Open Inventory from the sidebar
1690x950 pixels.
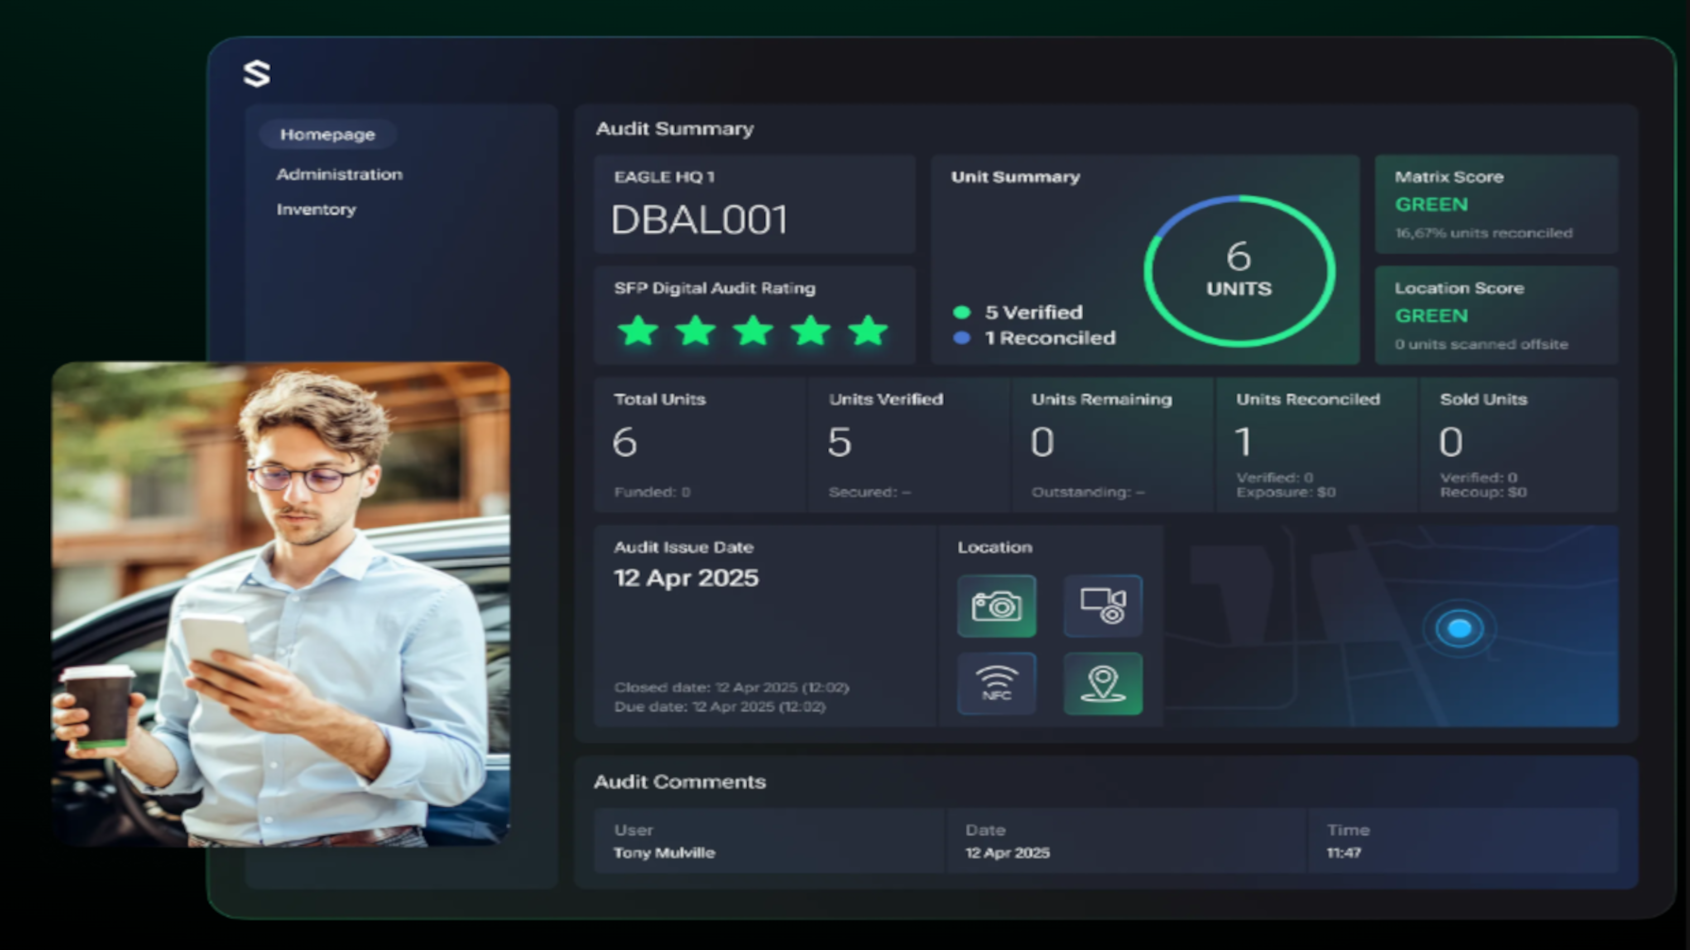[316, 209]
